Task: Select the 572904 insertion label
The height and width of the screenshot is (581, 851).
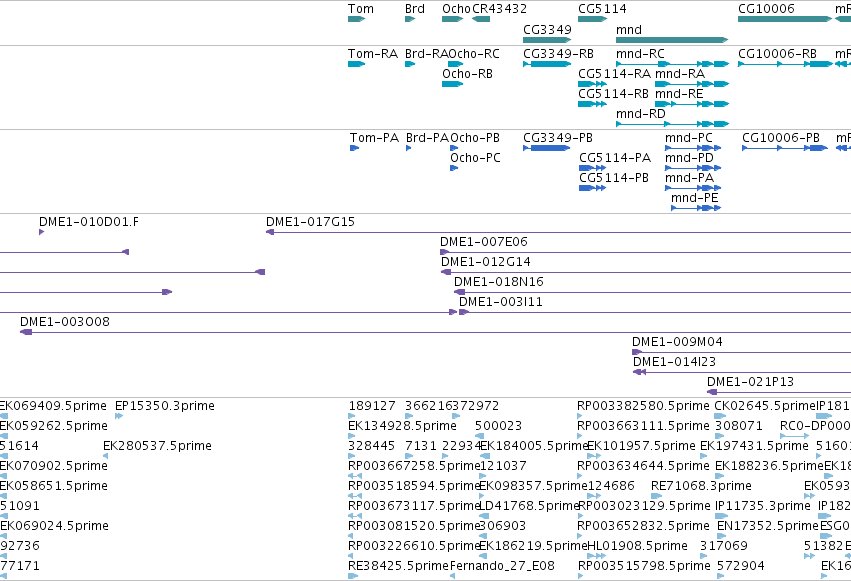Action: tap(741, 566)
